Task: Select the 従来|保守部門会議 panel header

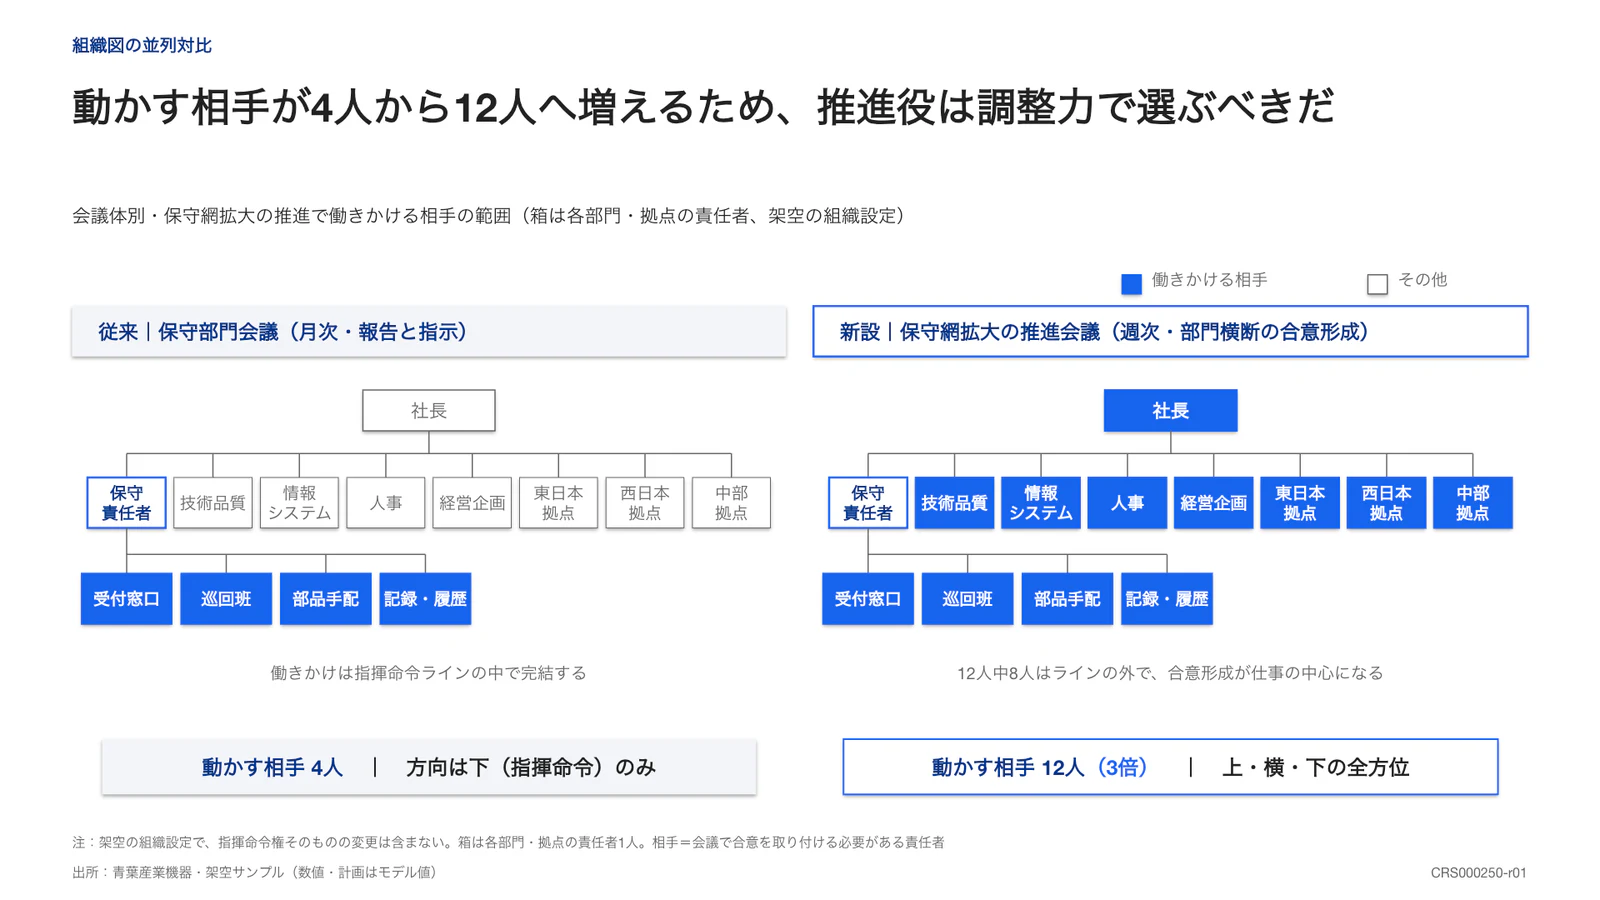Action: pyautogui.click(x=429, y=332)
